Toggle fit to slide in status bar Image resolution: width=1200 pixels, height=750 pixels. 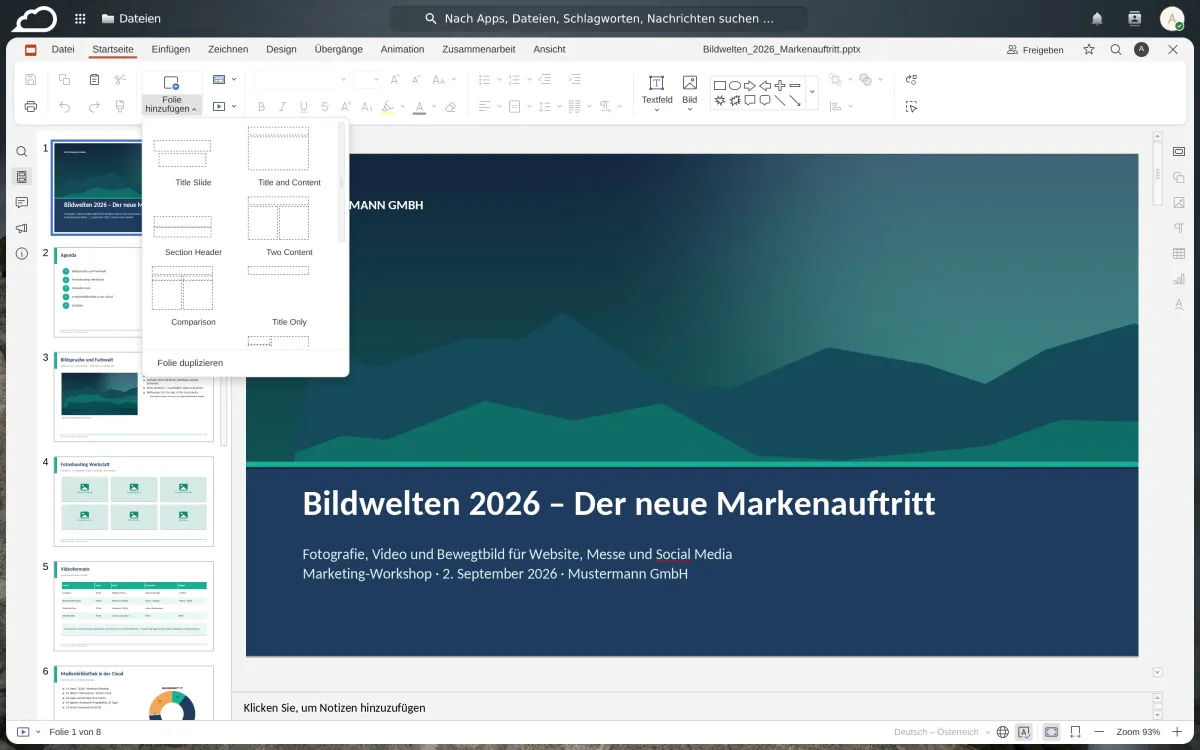[x=1052, y=732]
